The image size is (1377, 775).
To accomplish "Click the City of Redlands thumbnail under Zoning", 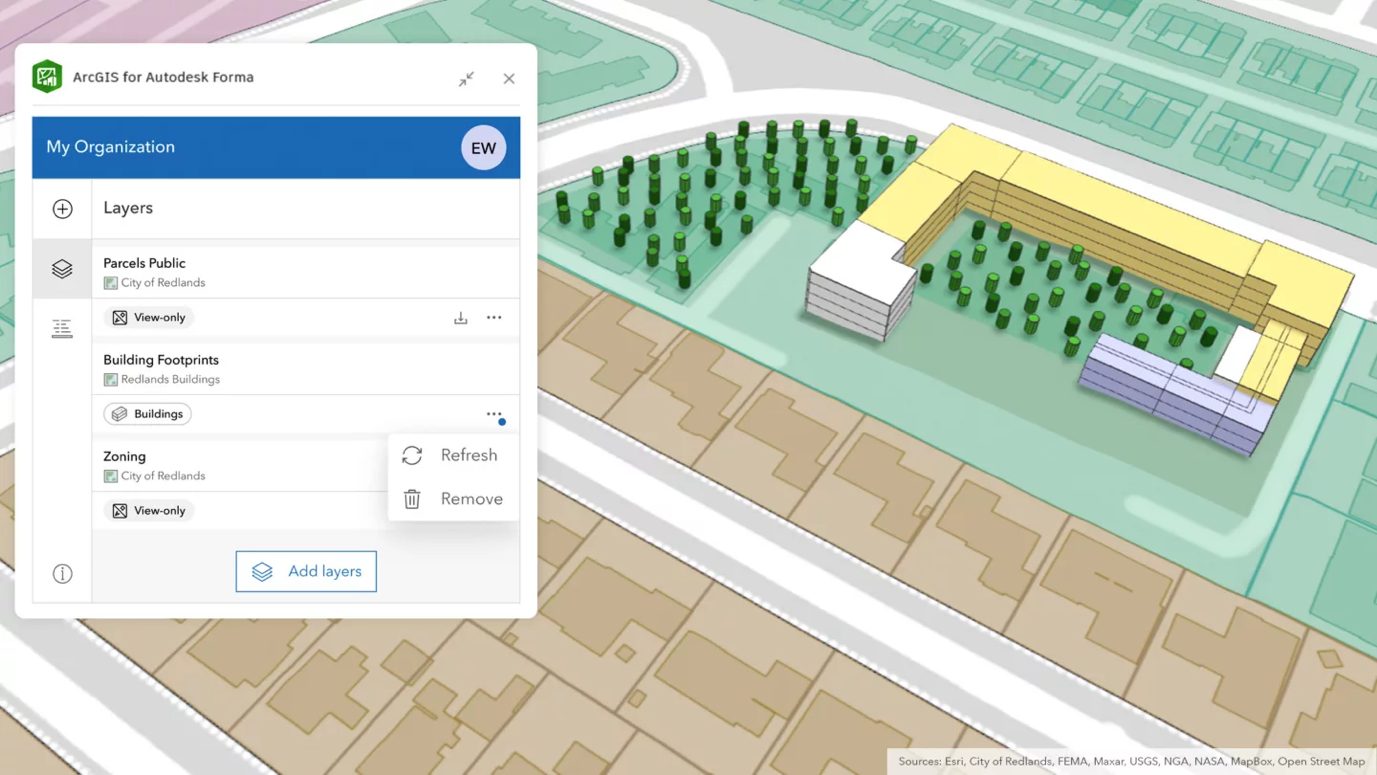I will (111, 475).
